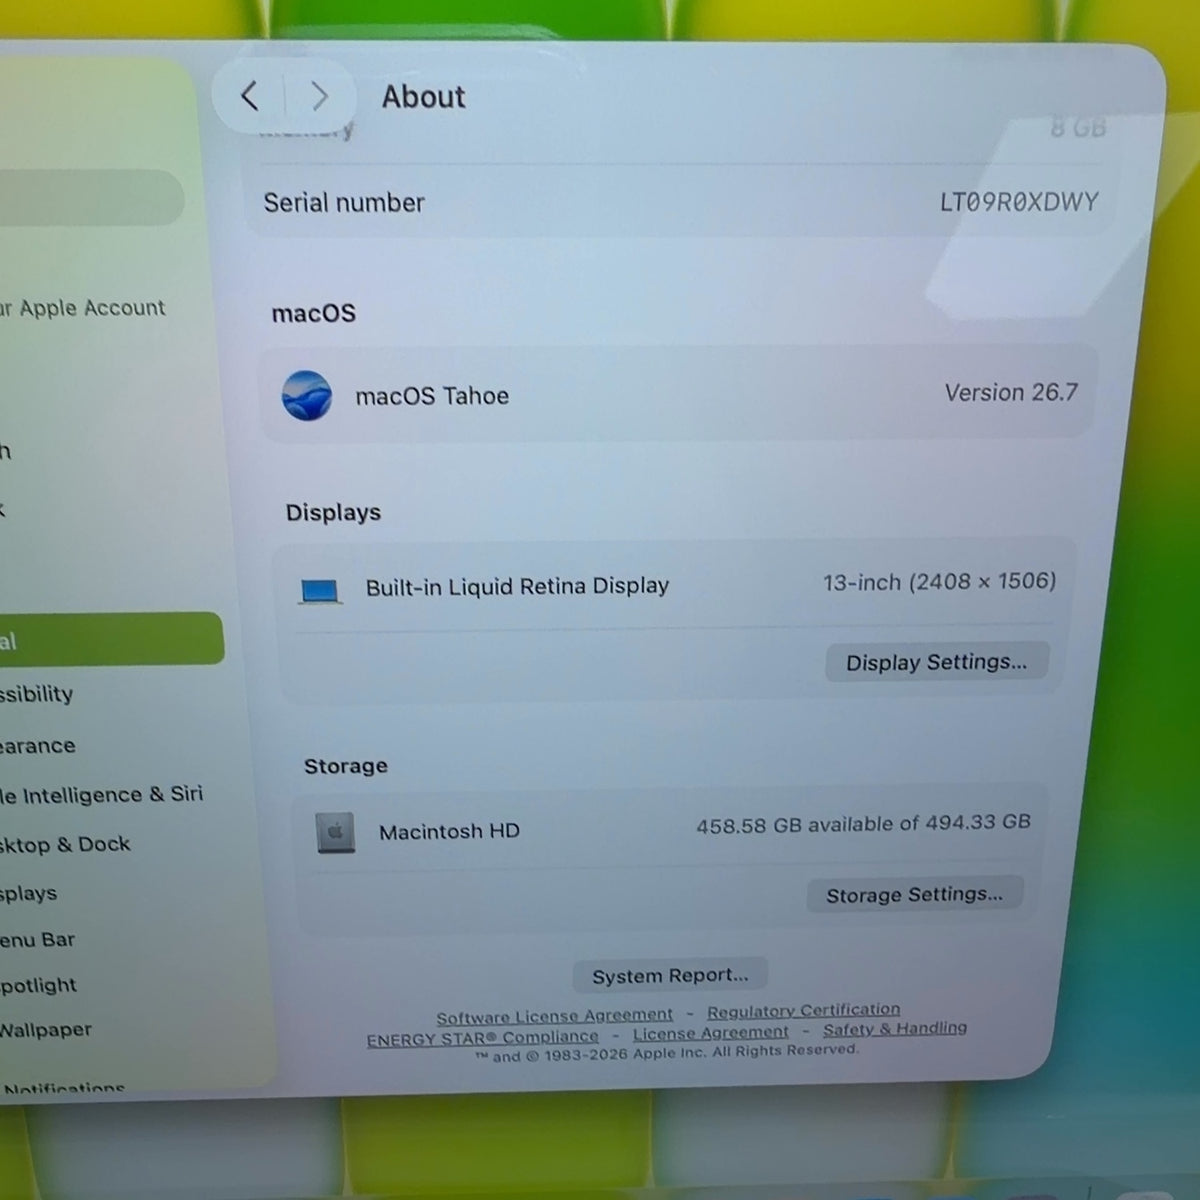Image resolution: width=1200 pixels, height=1200 pixels.
Task: Open Spotlight settings in sidebar
Action: pos(39,986)
